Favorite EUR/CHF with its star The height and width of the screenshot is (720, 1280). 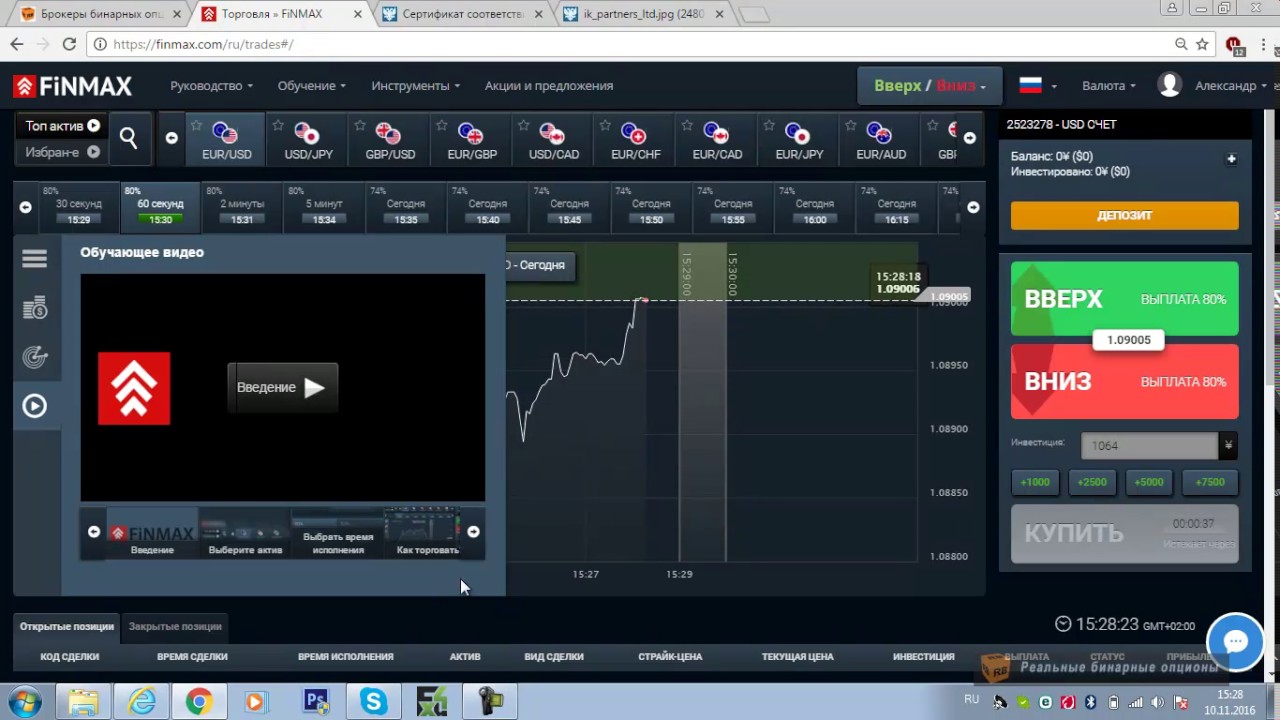pos(605,126)
